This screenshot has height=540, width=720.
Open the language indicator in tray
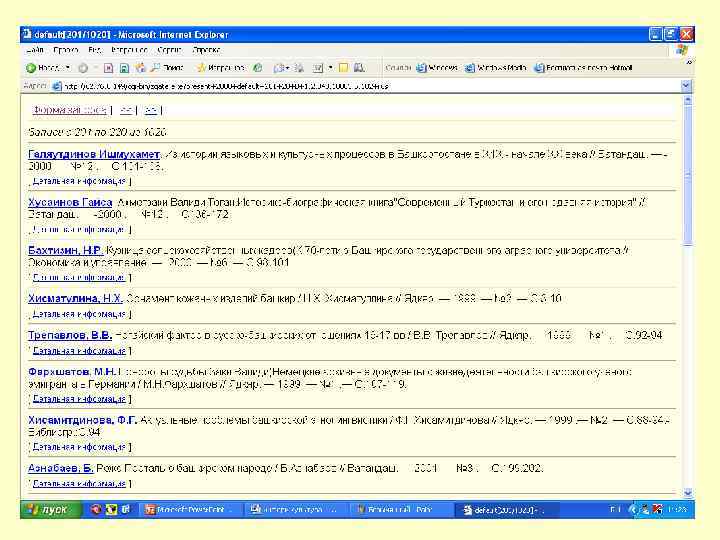pos(615,509)
